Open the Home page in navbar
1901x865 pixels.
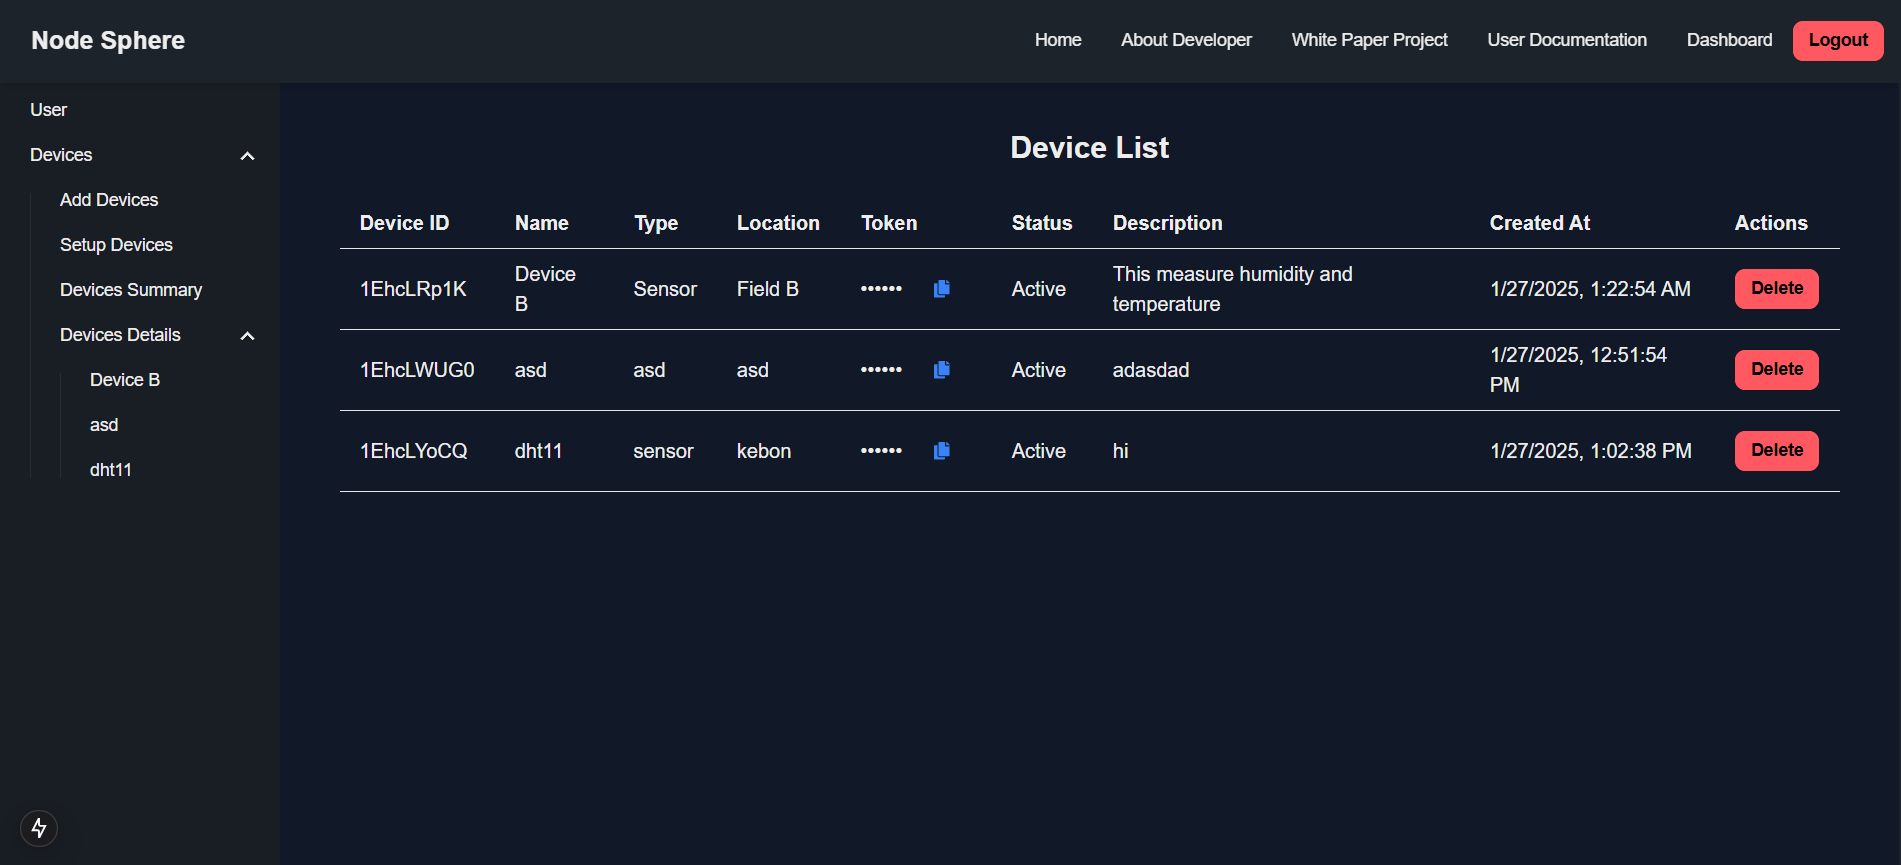pyautogui.click(x=1057, y=40)
